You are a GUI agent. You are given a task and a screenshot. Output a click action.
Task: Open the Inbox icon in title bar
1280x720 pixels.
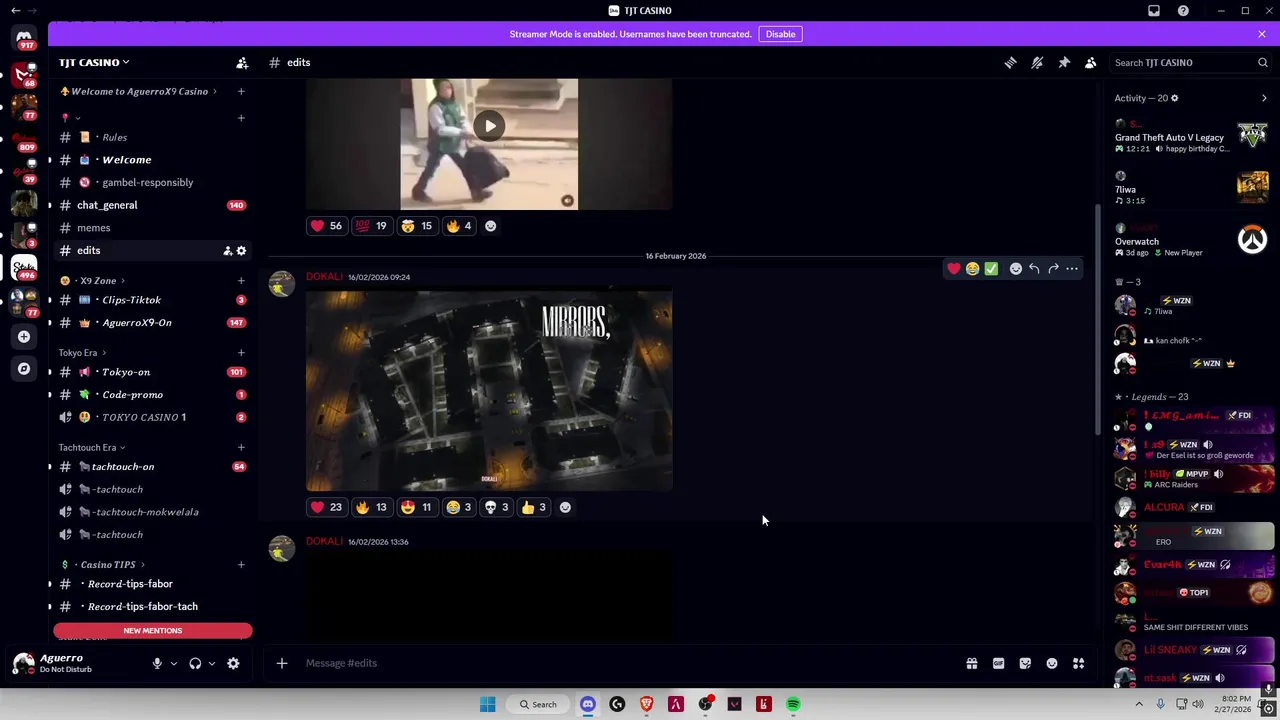[x=1154, y=10]
